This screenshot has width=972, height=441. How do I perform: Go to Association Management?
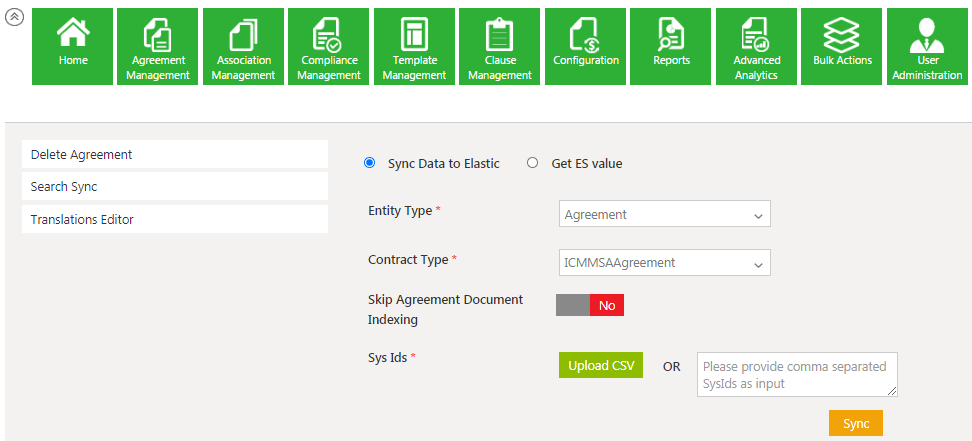point(244,46)
